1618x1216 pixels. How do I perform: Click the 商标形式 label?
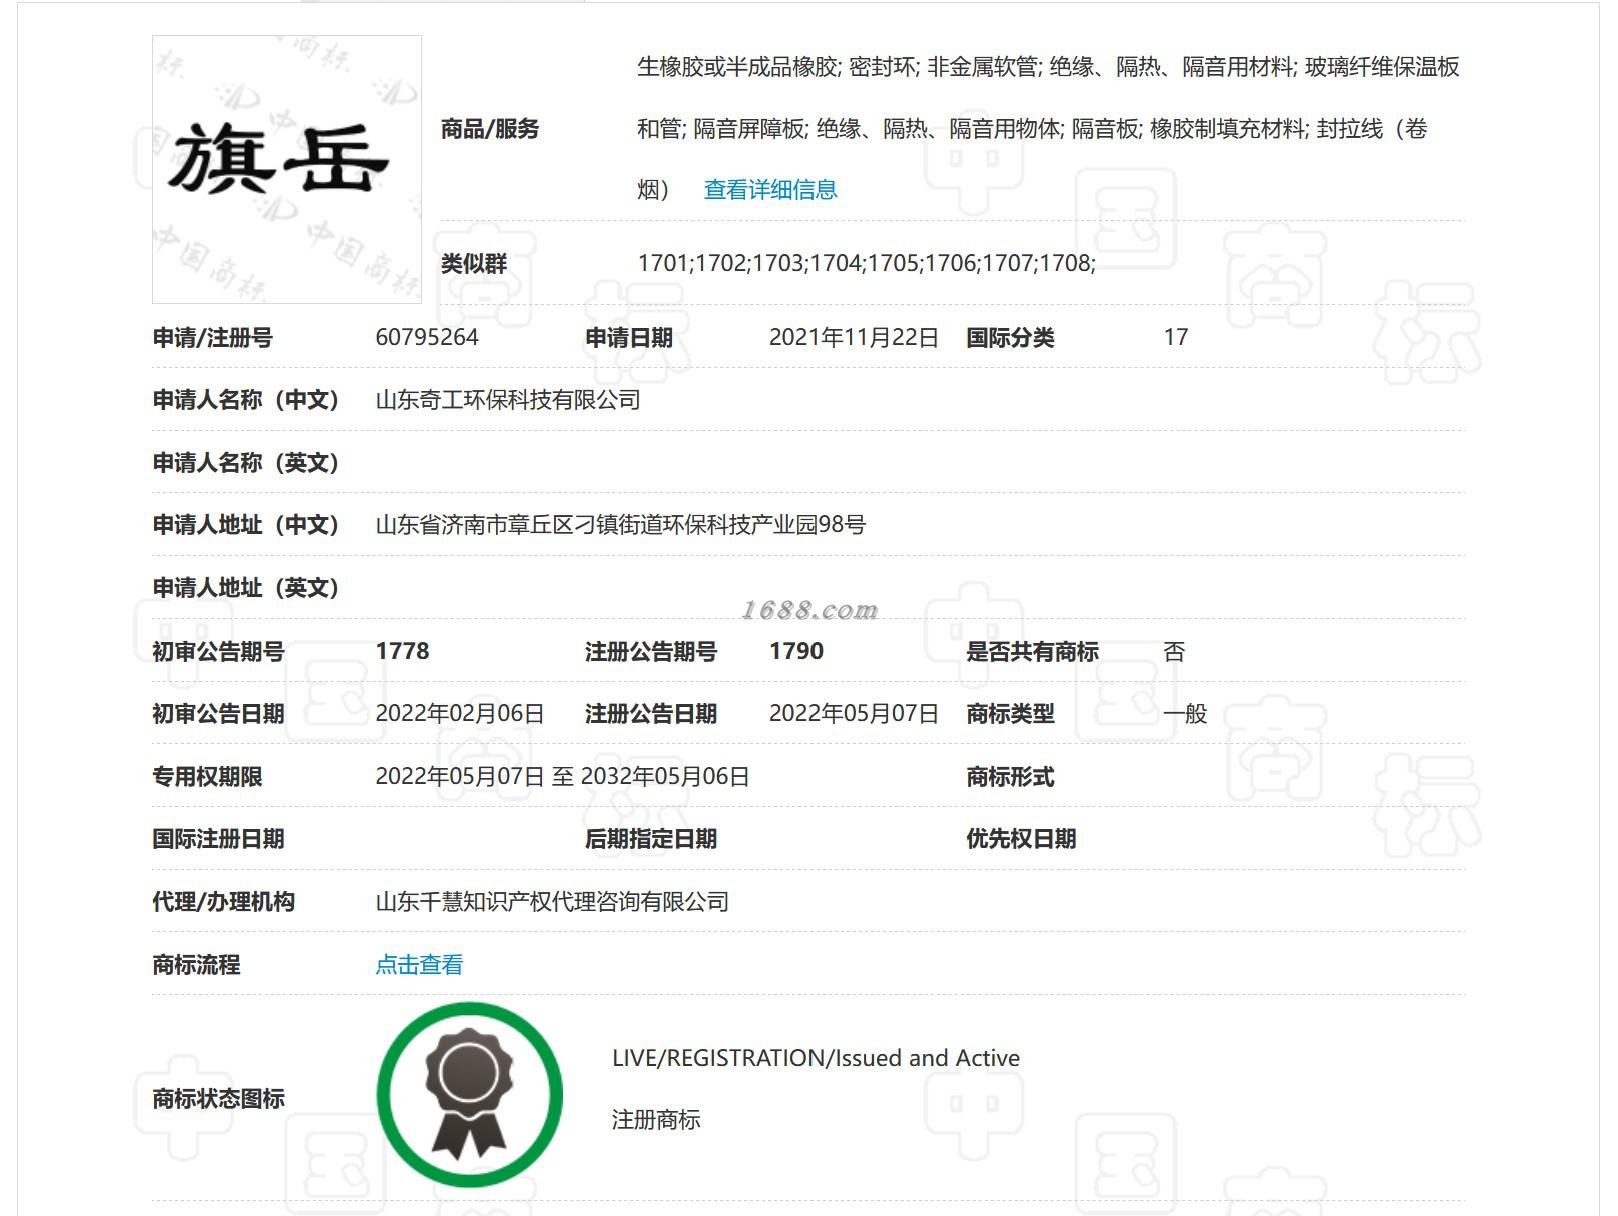pos(1010,777)
